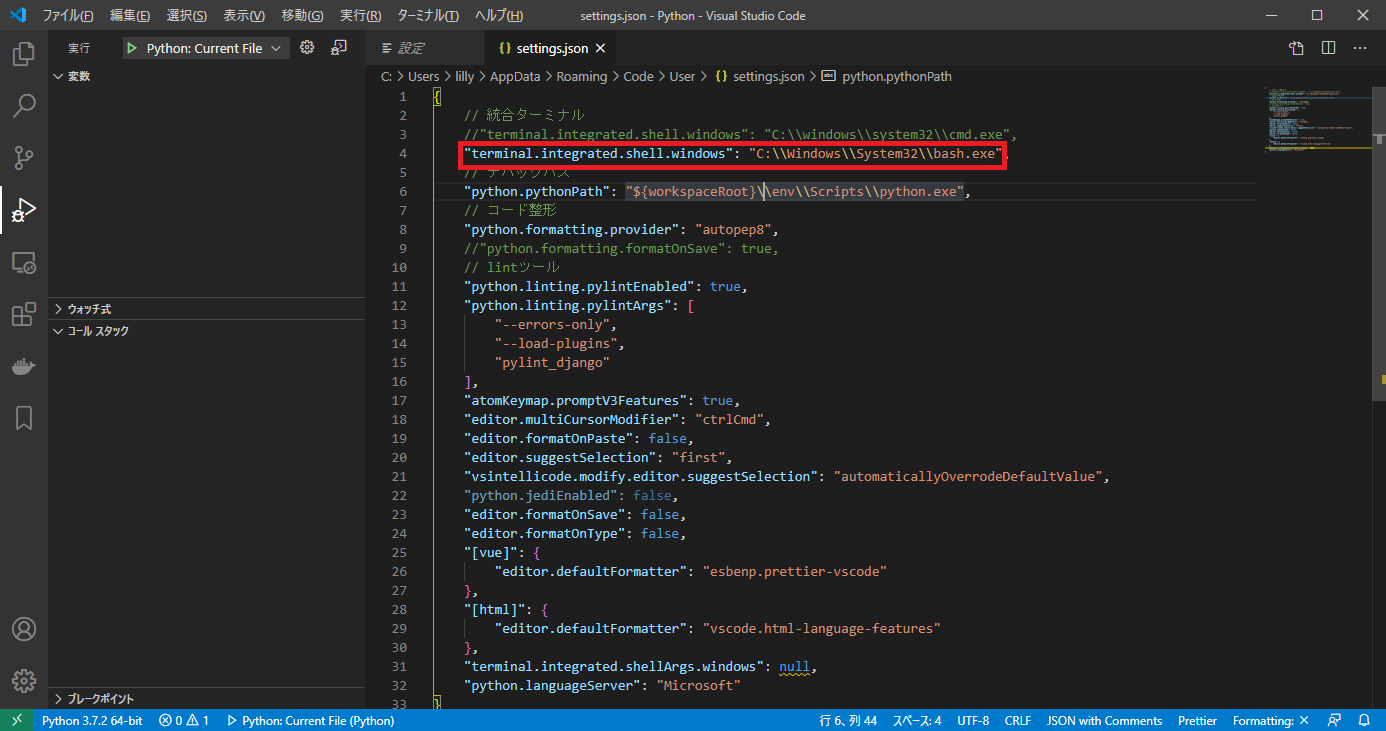Image resolution: width=1386 pixels, height=731 pixels.
Task: Click line number 16 in the gutter
Action: [x=399, y=381]
